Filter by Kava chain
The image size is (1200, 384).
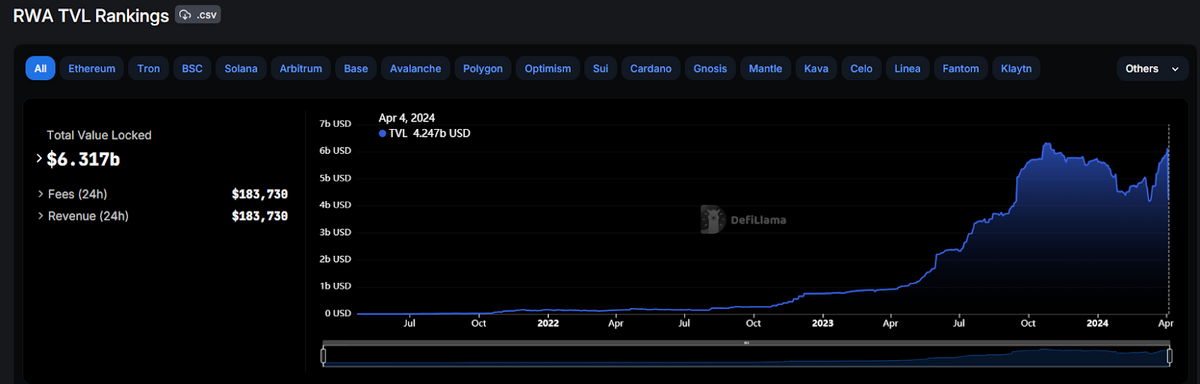(815, 69)
